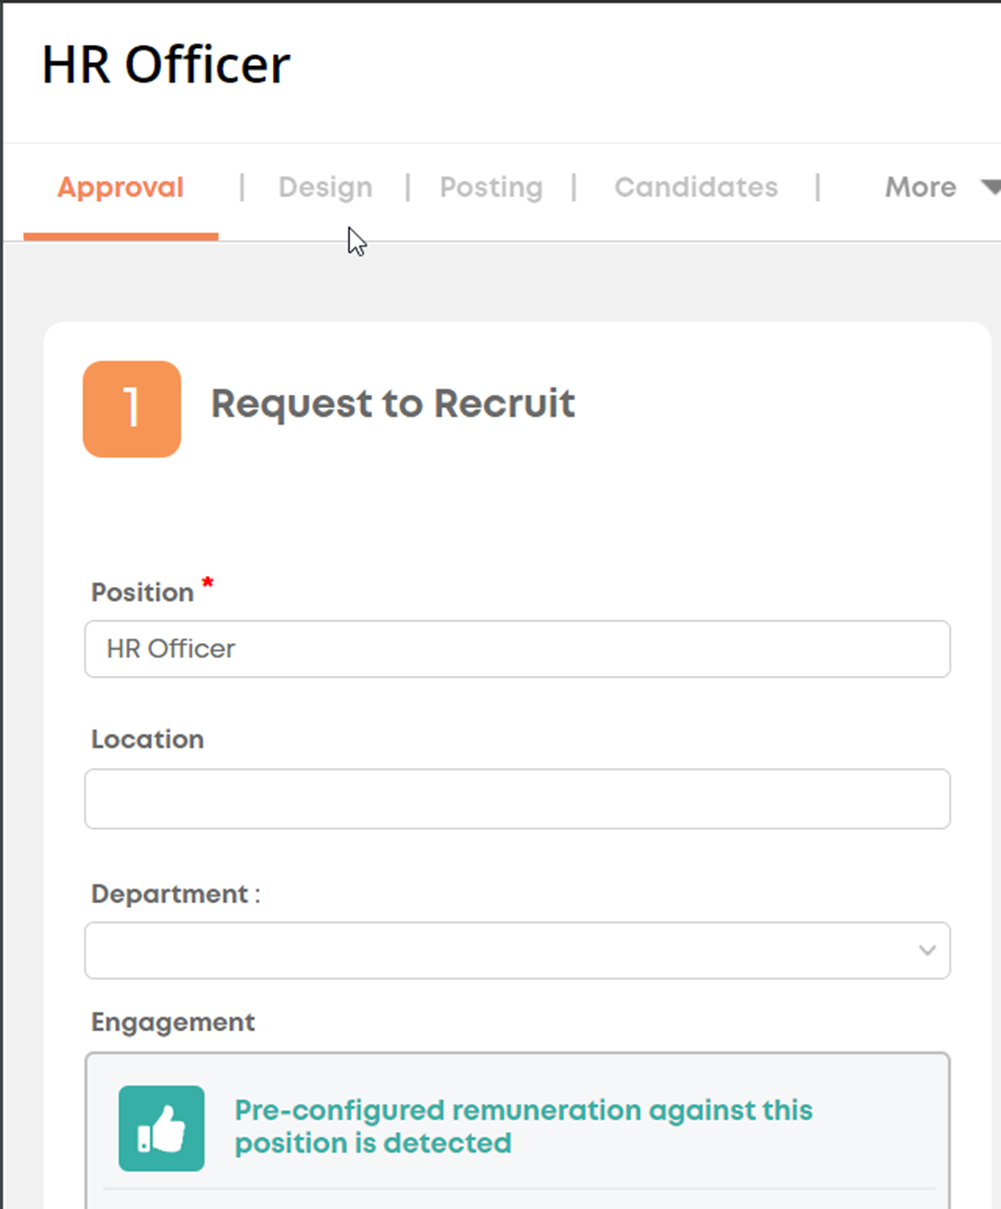Select the Candidates tab
Image resolution: width=1001 pixels, height=1209 pixels.
(x=696, y=187)
